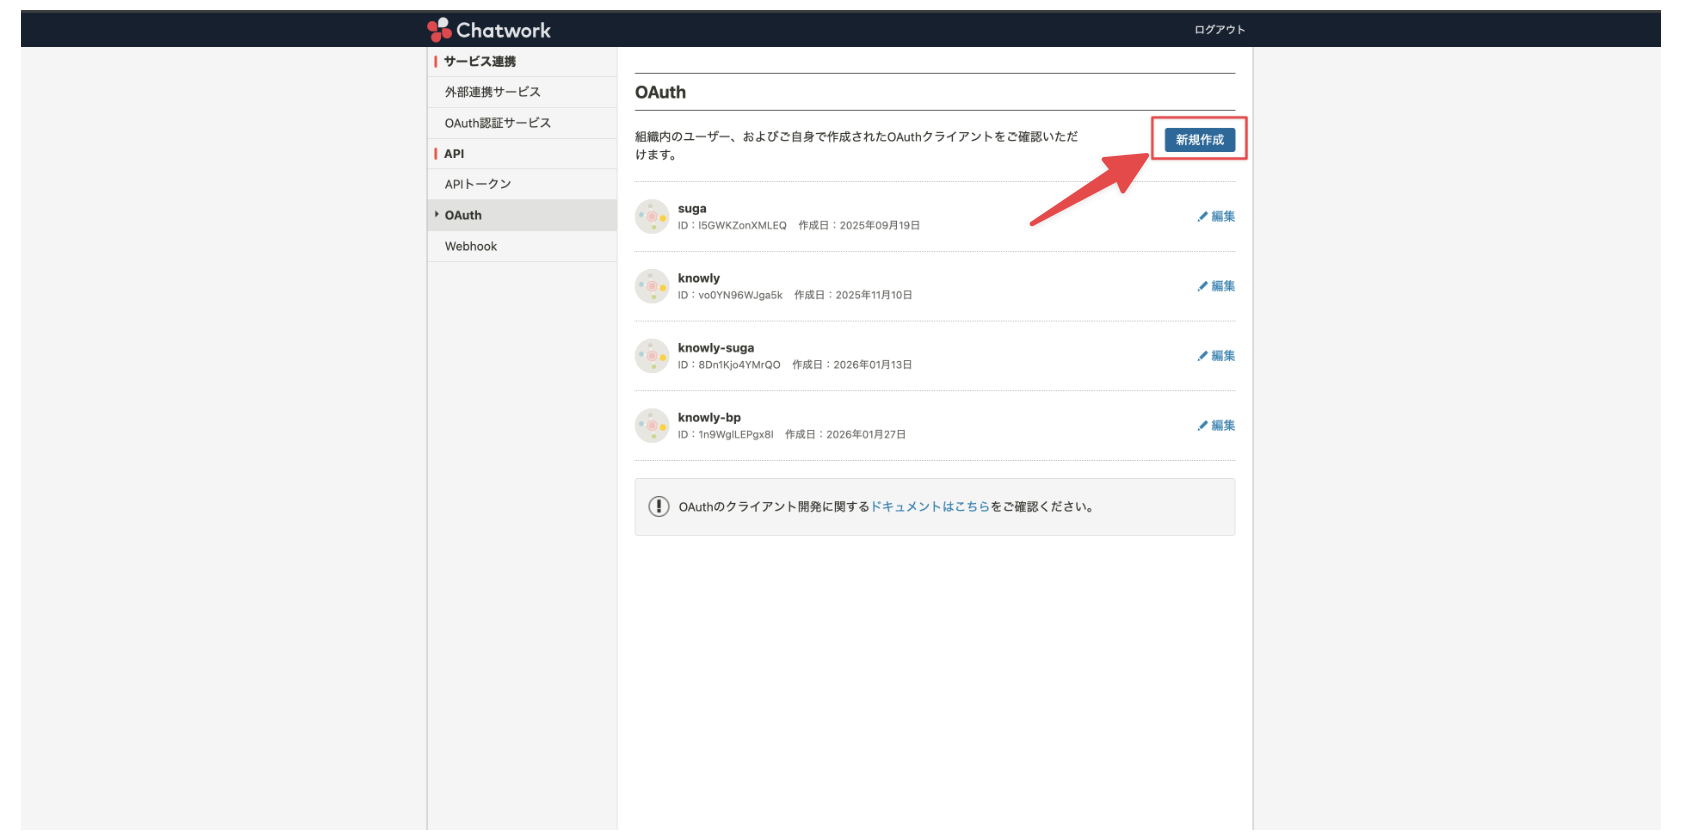Log out via ログアウト link
The width and height of the screenshot is (1682, 840).
[x=1219, y=30]
